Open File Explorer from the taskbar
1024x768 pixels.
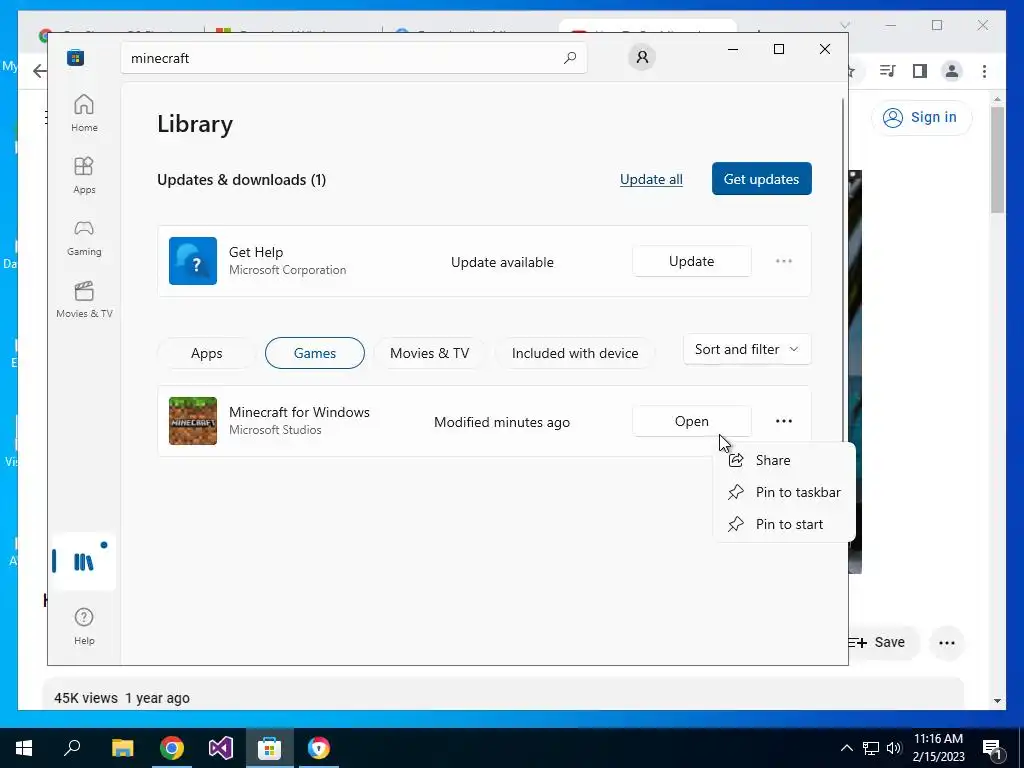(x=122, y=748)
